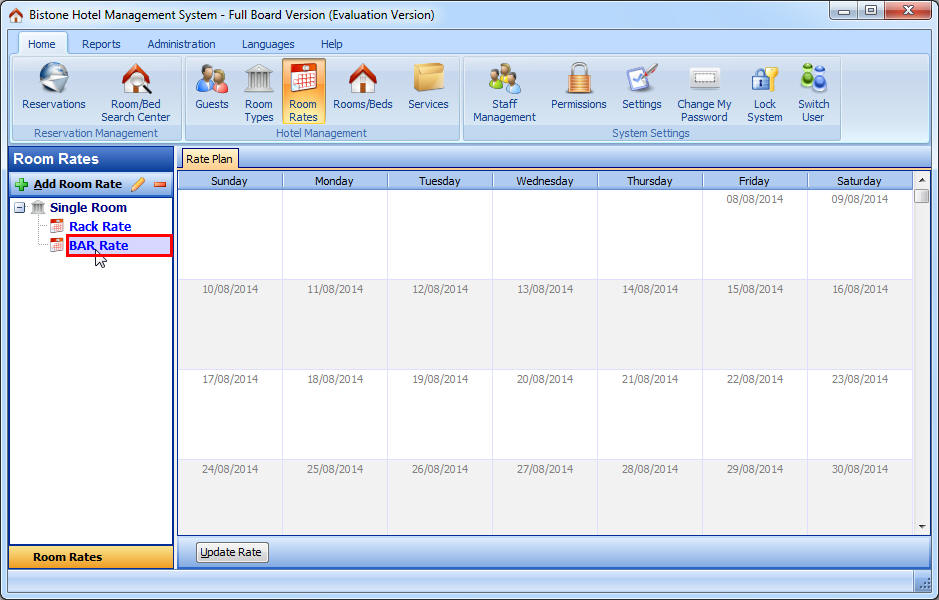Screen dimensions: 939x600
Task: Select Rack Rate in the tree
Action: point(100,227)
